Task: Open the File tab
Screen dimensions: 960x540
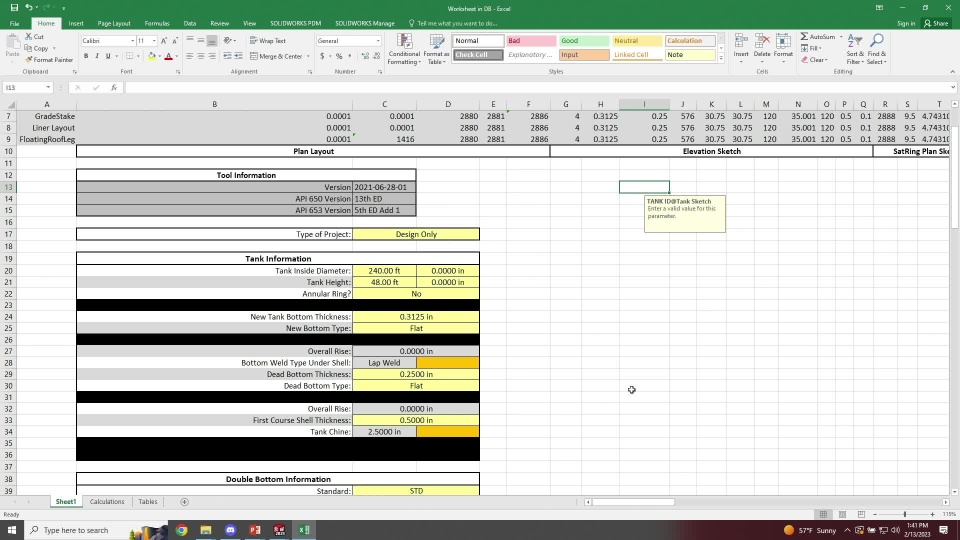Action: coord(14,23)
